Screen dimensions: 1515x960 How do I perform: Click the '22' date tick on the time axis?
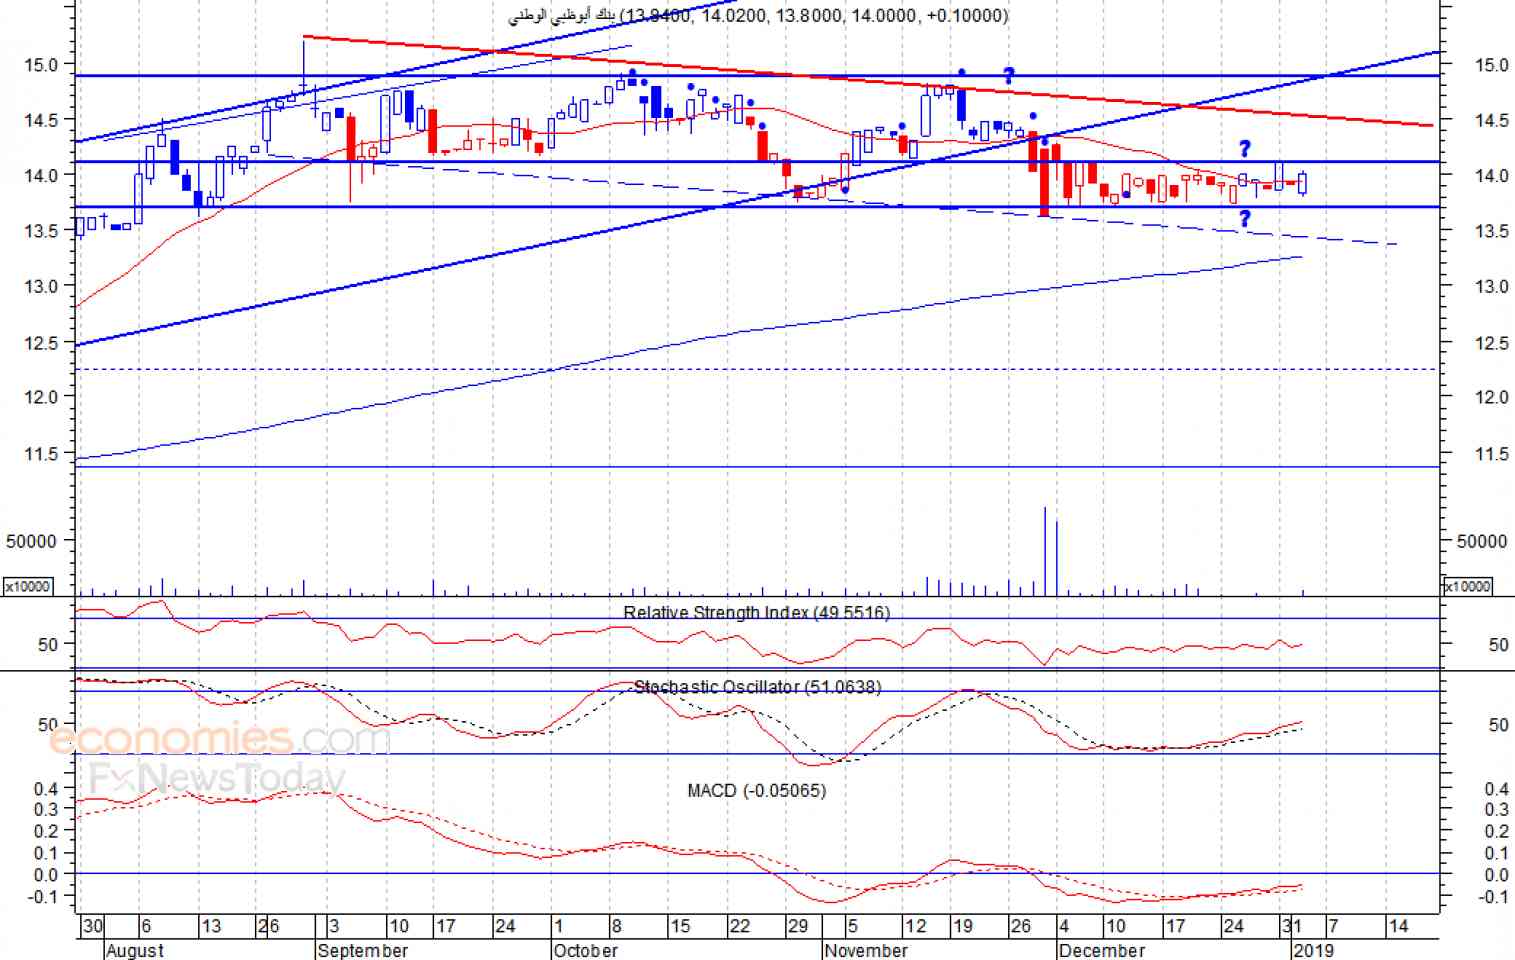[x=739, y=926]
